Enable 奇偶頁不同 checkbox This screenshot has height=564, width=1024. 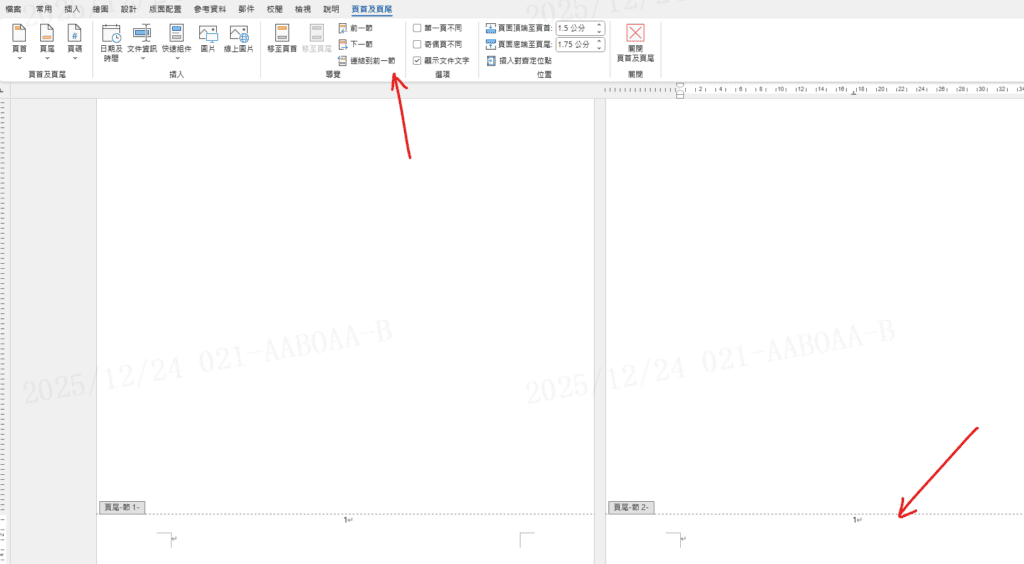[x=418, y=44]
